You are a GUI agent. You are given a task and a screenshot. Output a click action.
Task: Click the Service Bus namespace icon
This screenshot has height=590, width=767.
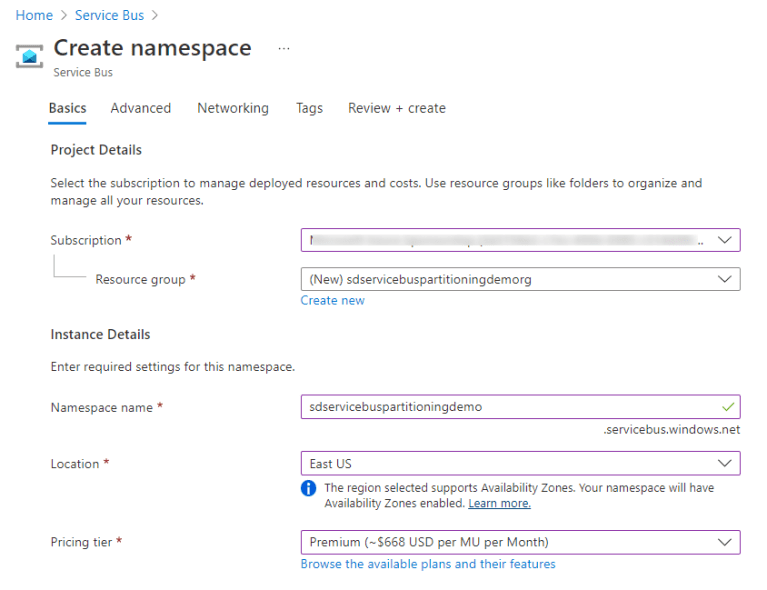pyautogui.click(x=29, y=56)
